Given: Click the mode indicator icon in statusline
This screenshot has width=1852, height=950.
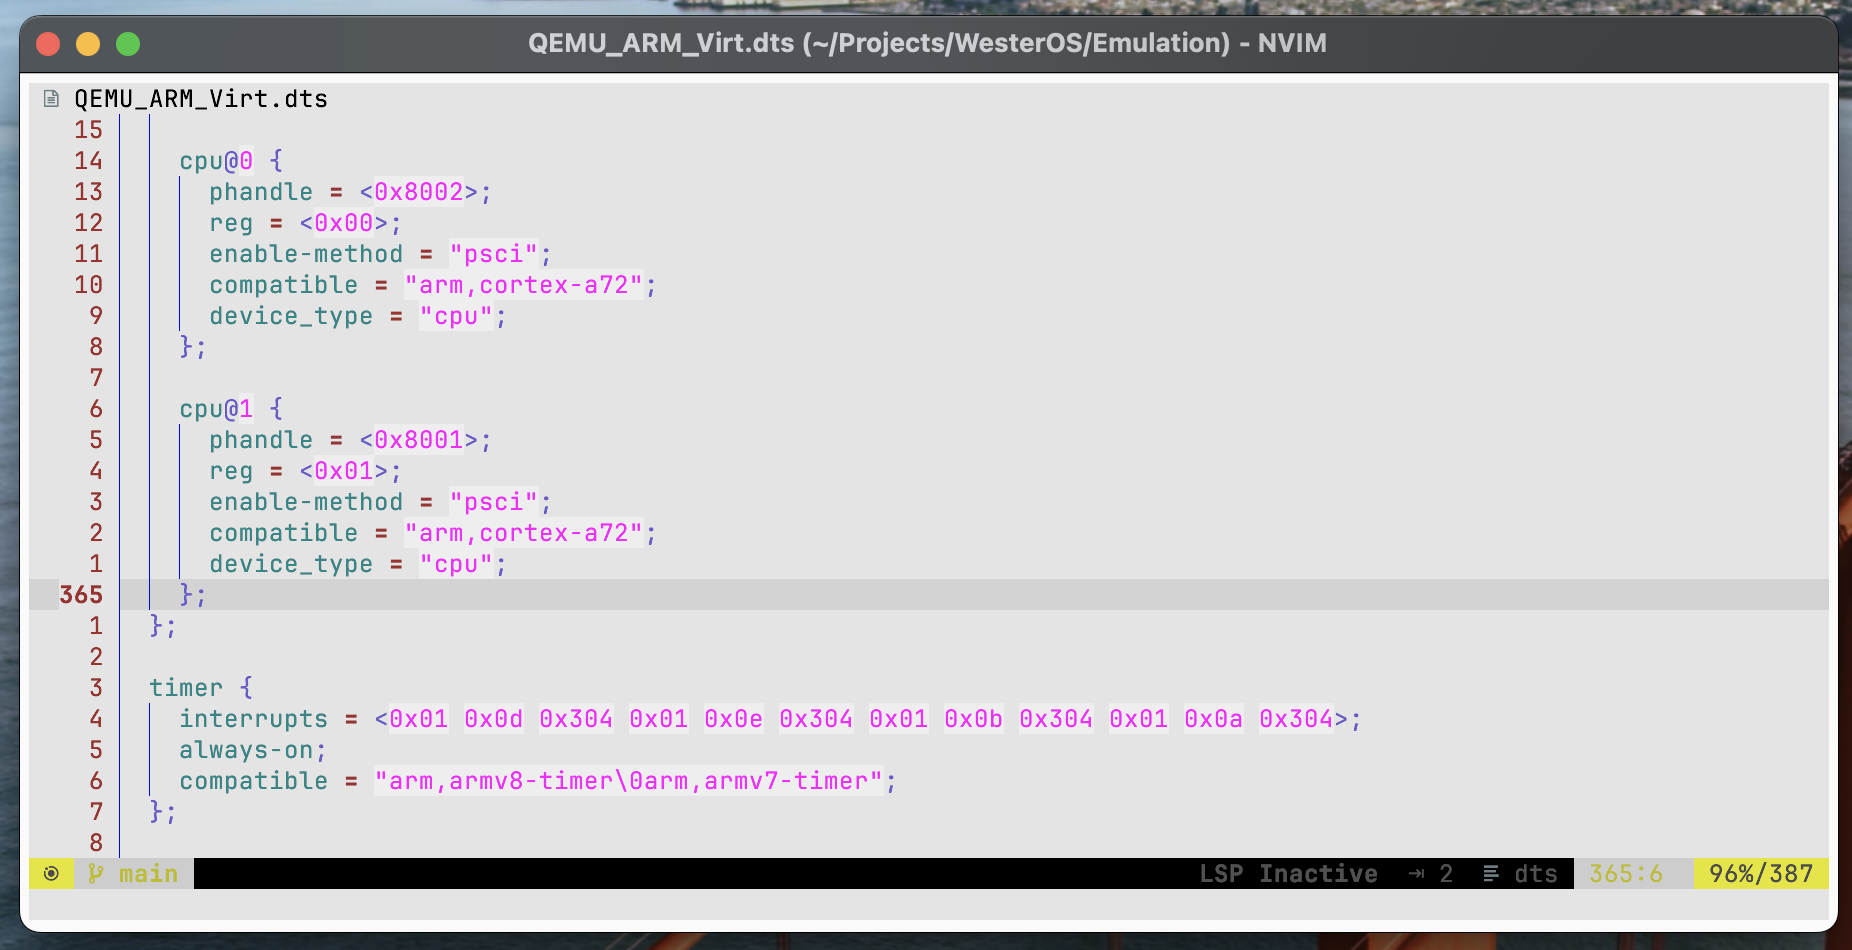Looking at the screenshot, I should tap(51, 873).
